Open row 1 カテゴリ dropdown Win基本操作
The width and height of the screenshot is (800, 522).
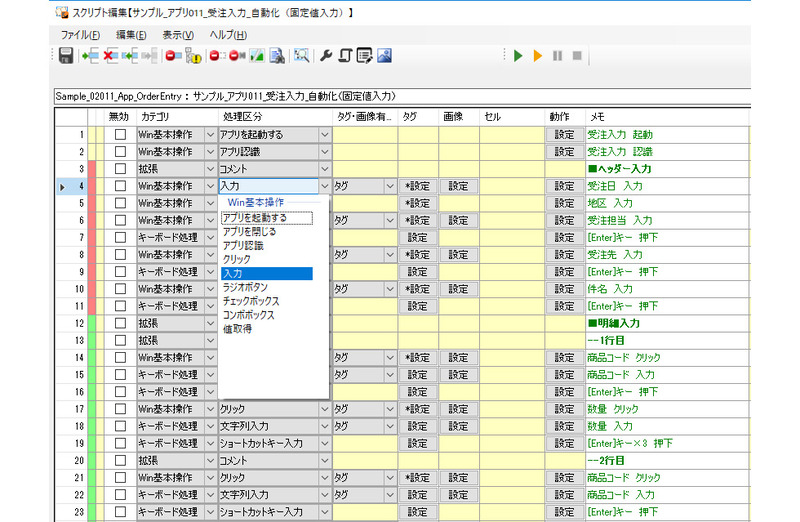[210, 135]
